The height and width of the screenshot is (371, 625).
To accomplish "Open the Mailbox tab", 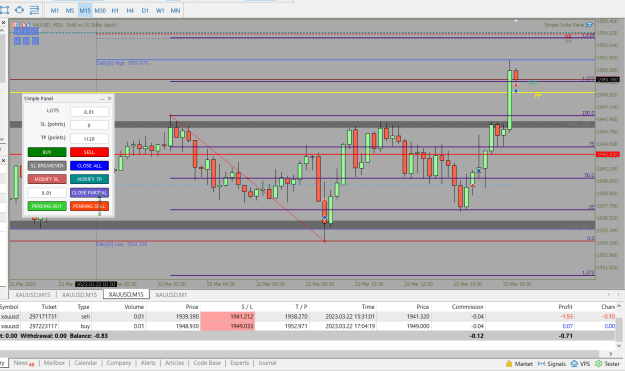I will tap(54, 363).
